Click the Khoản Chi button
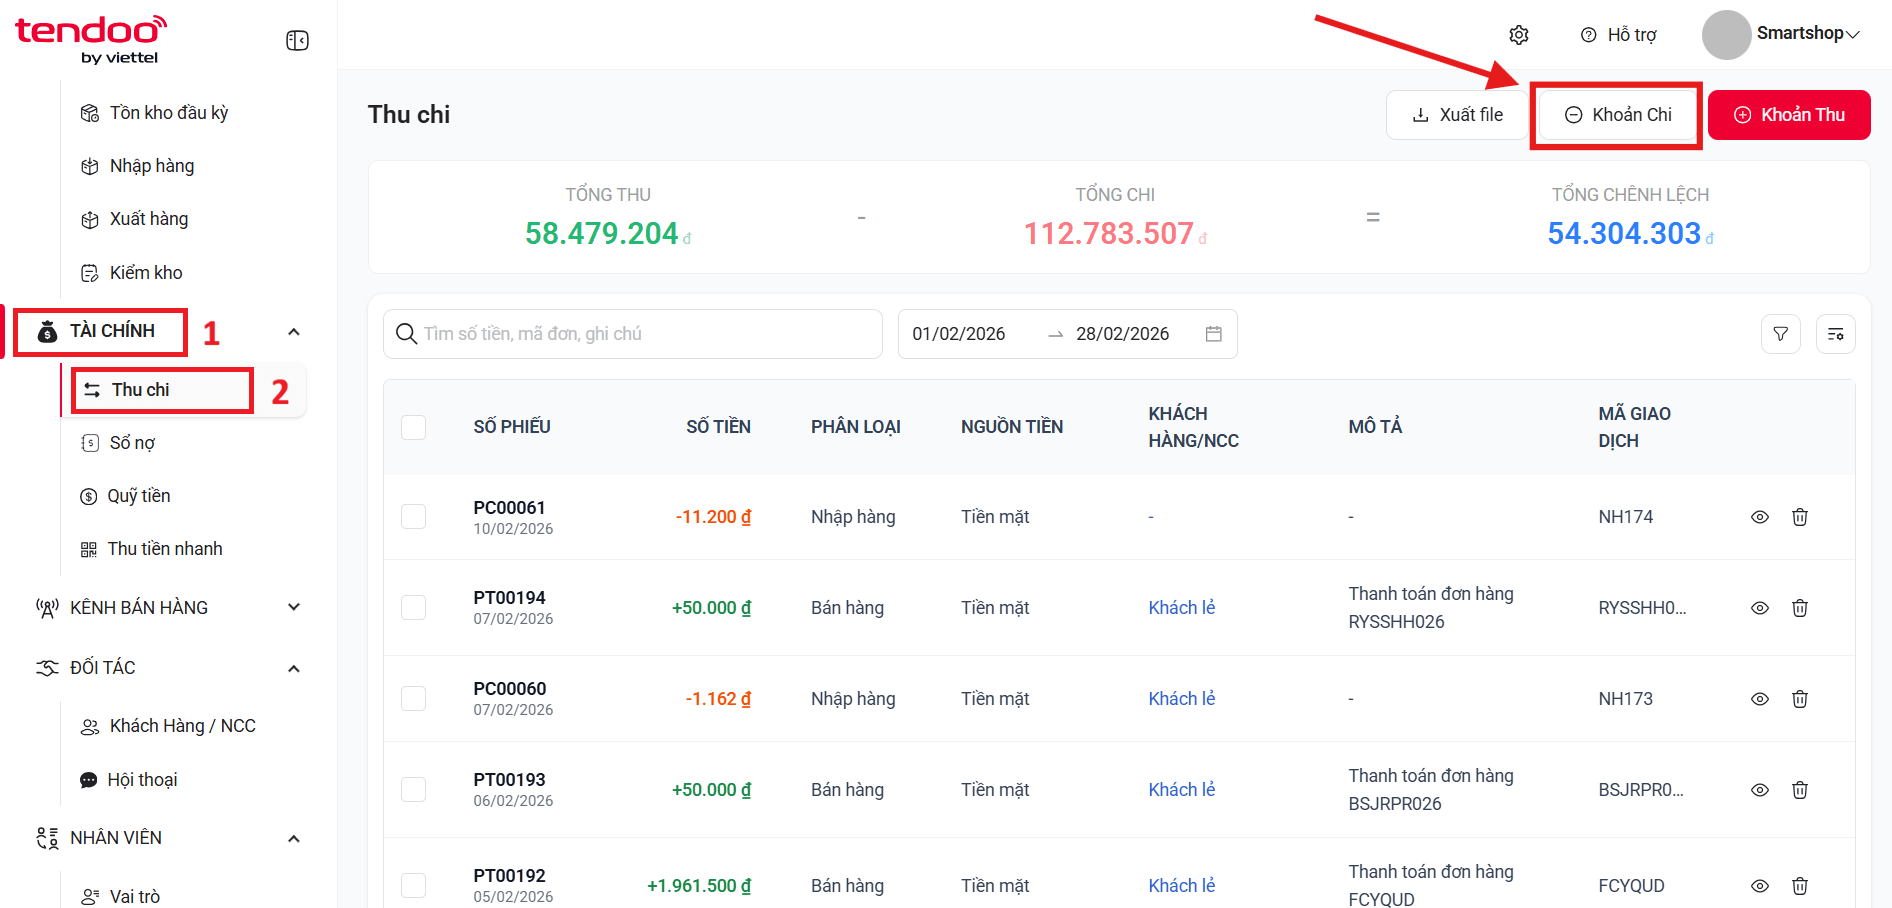1892x908 pixels. pos(1617,115)
